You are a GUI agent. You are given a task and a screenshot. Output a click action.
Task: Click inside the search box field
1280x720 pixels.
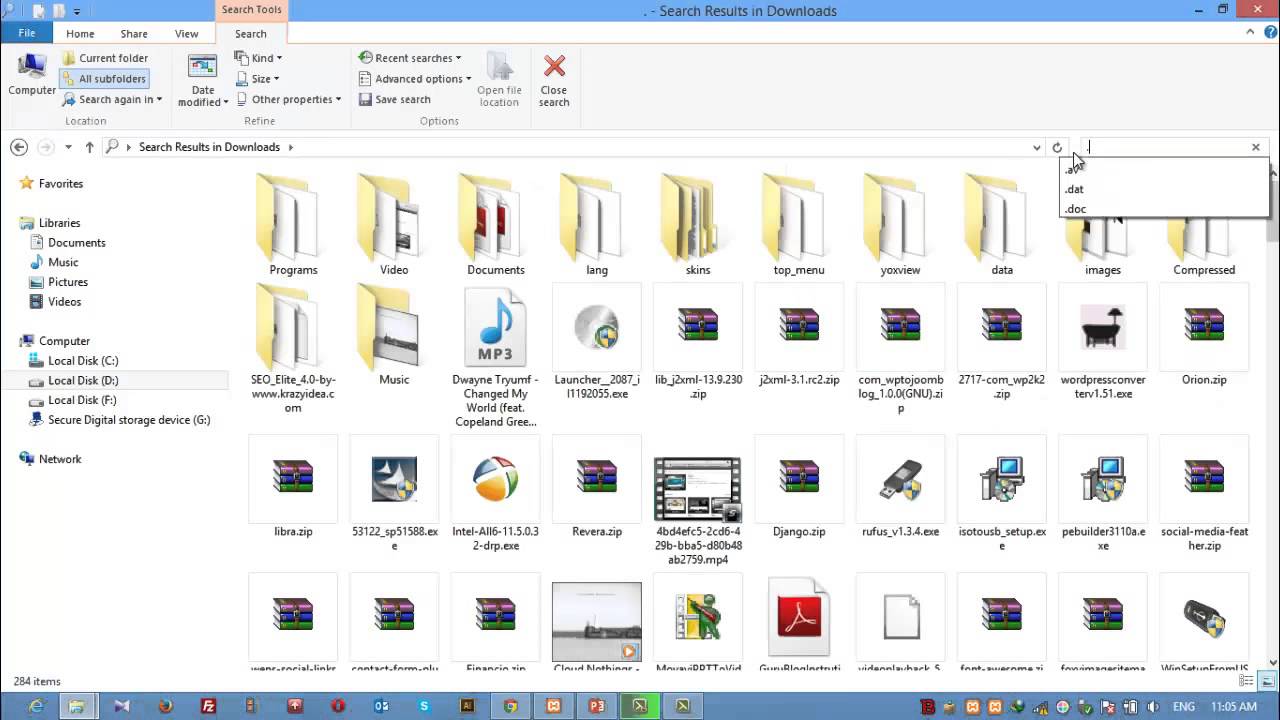pos(1165,147)
